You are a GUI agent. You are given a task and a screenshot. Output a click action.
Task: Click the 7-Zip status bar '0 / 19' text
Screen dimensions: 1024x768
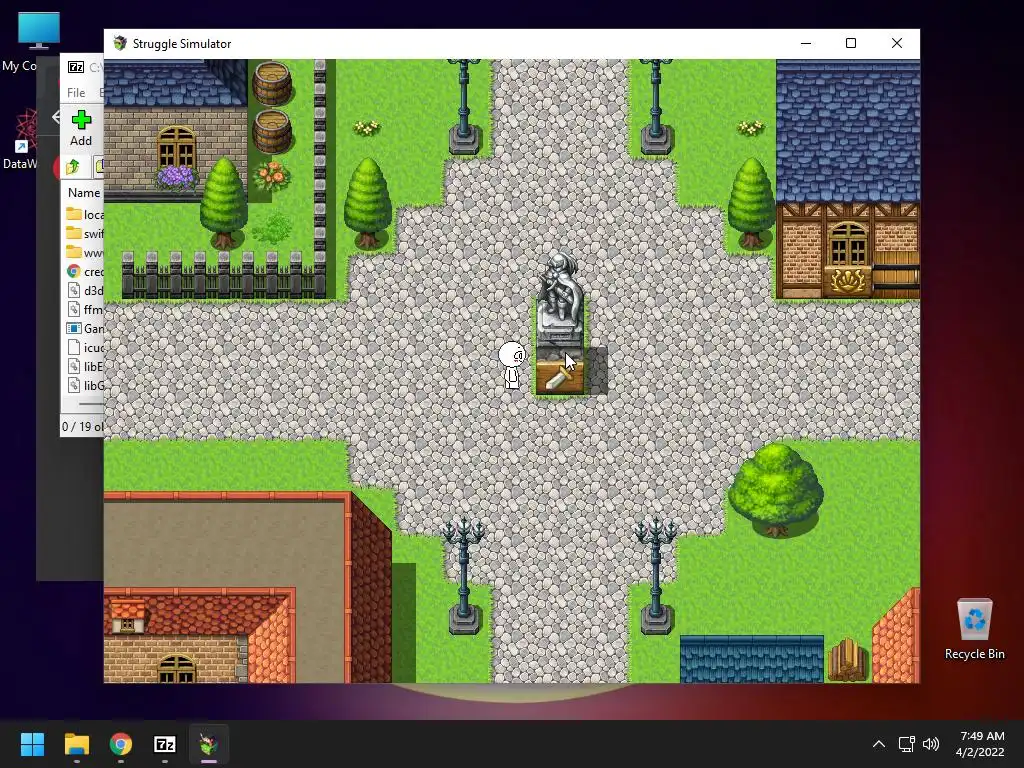click(82, 426)
